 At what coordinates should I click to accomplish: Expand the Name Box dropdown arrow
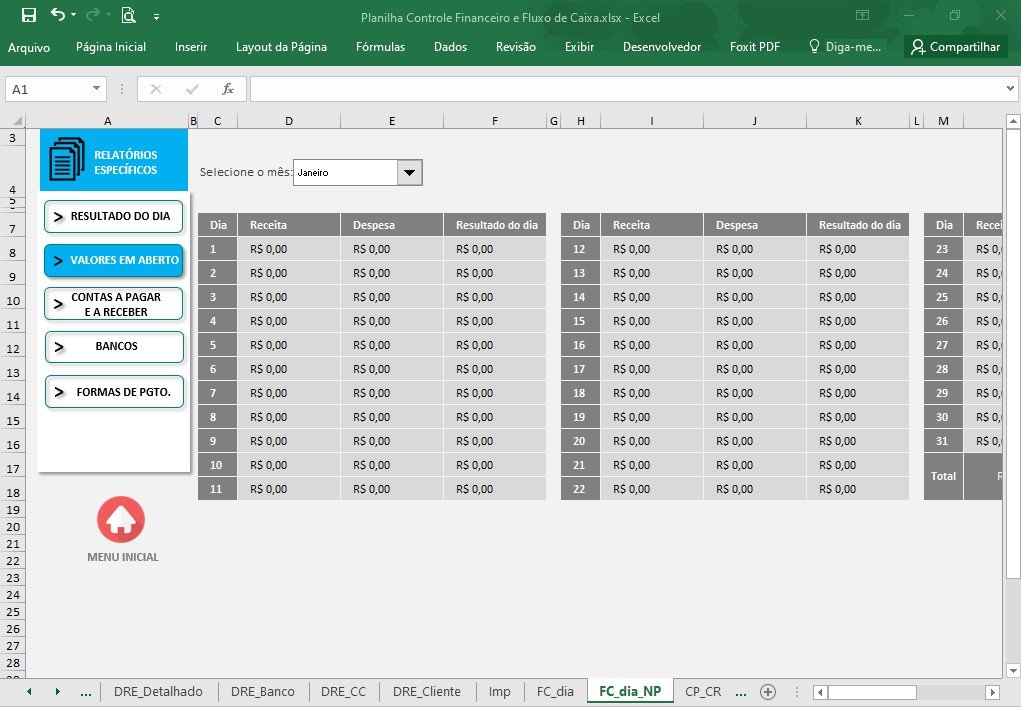[96, 89]
